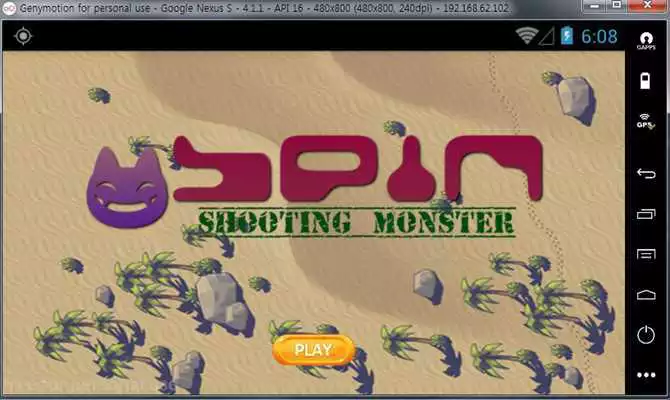Tap the Android menu button in sidebar

tap(646, 254)
